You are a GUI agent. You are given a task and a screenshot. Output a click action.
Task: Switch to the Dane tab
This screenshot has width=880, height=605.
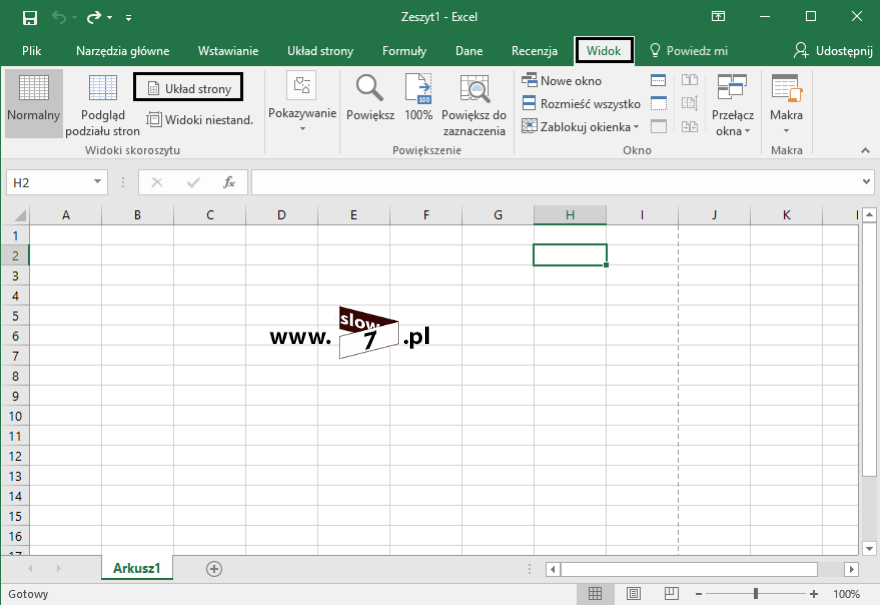click(x=469, y=51)
